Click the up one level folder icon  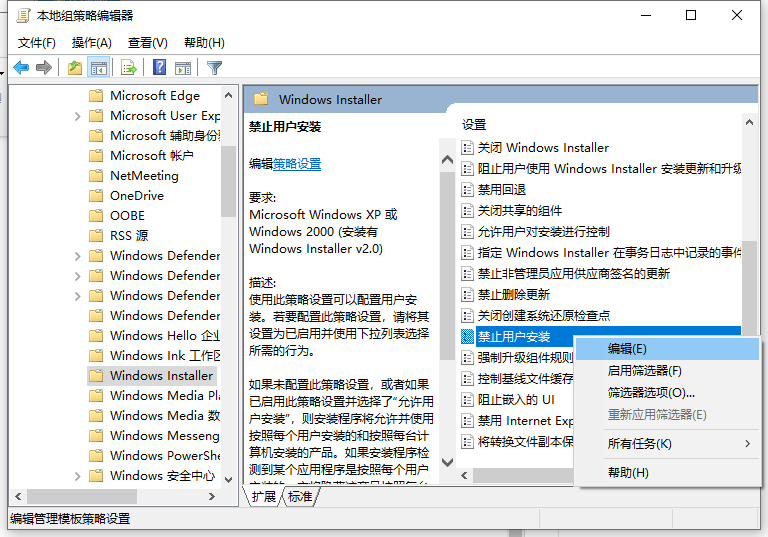[75, 68]
